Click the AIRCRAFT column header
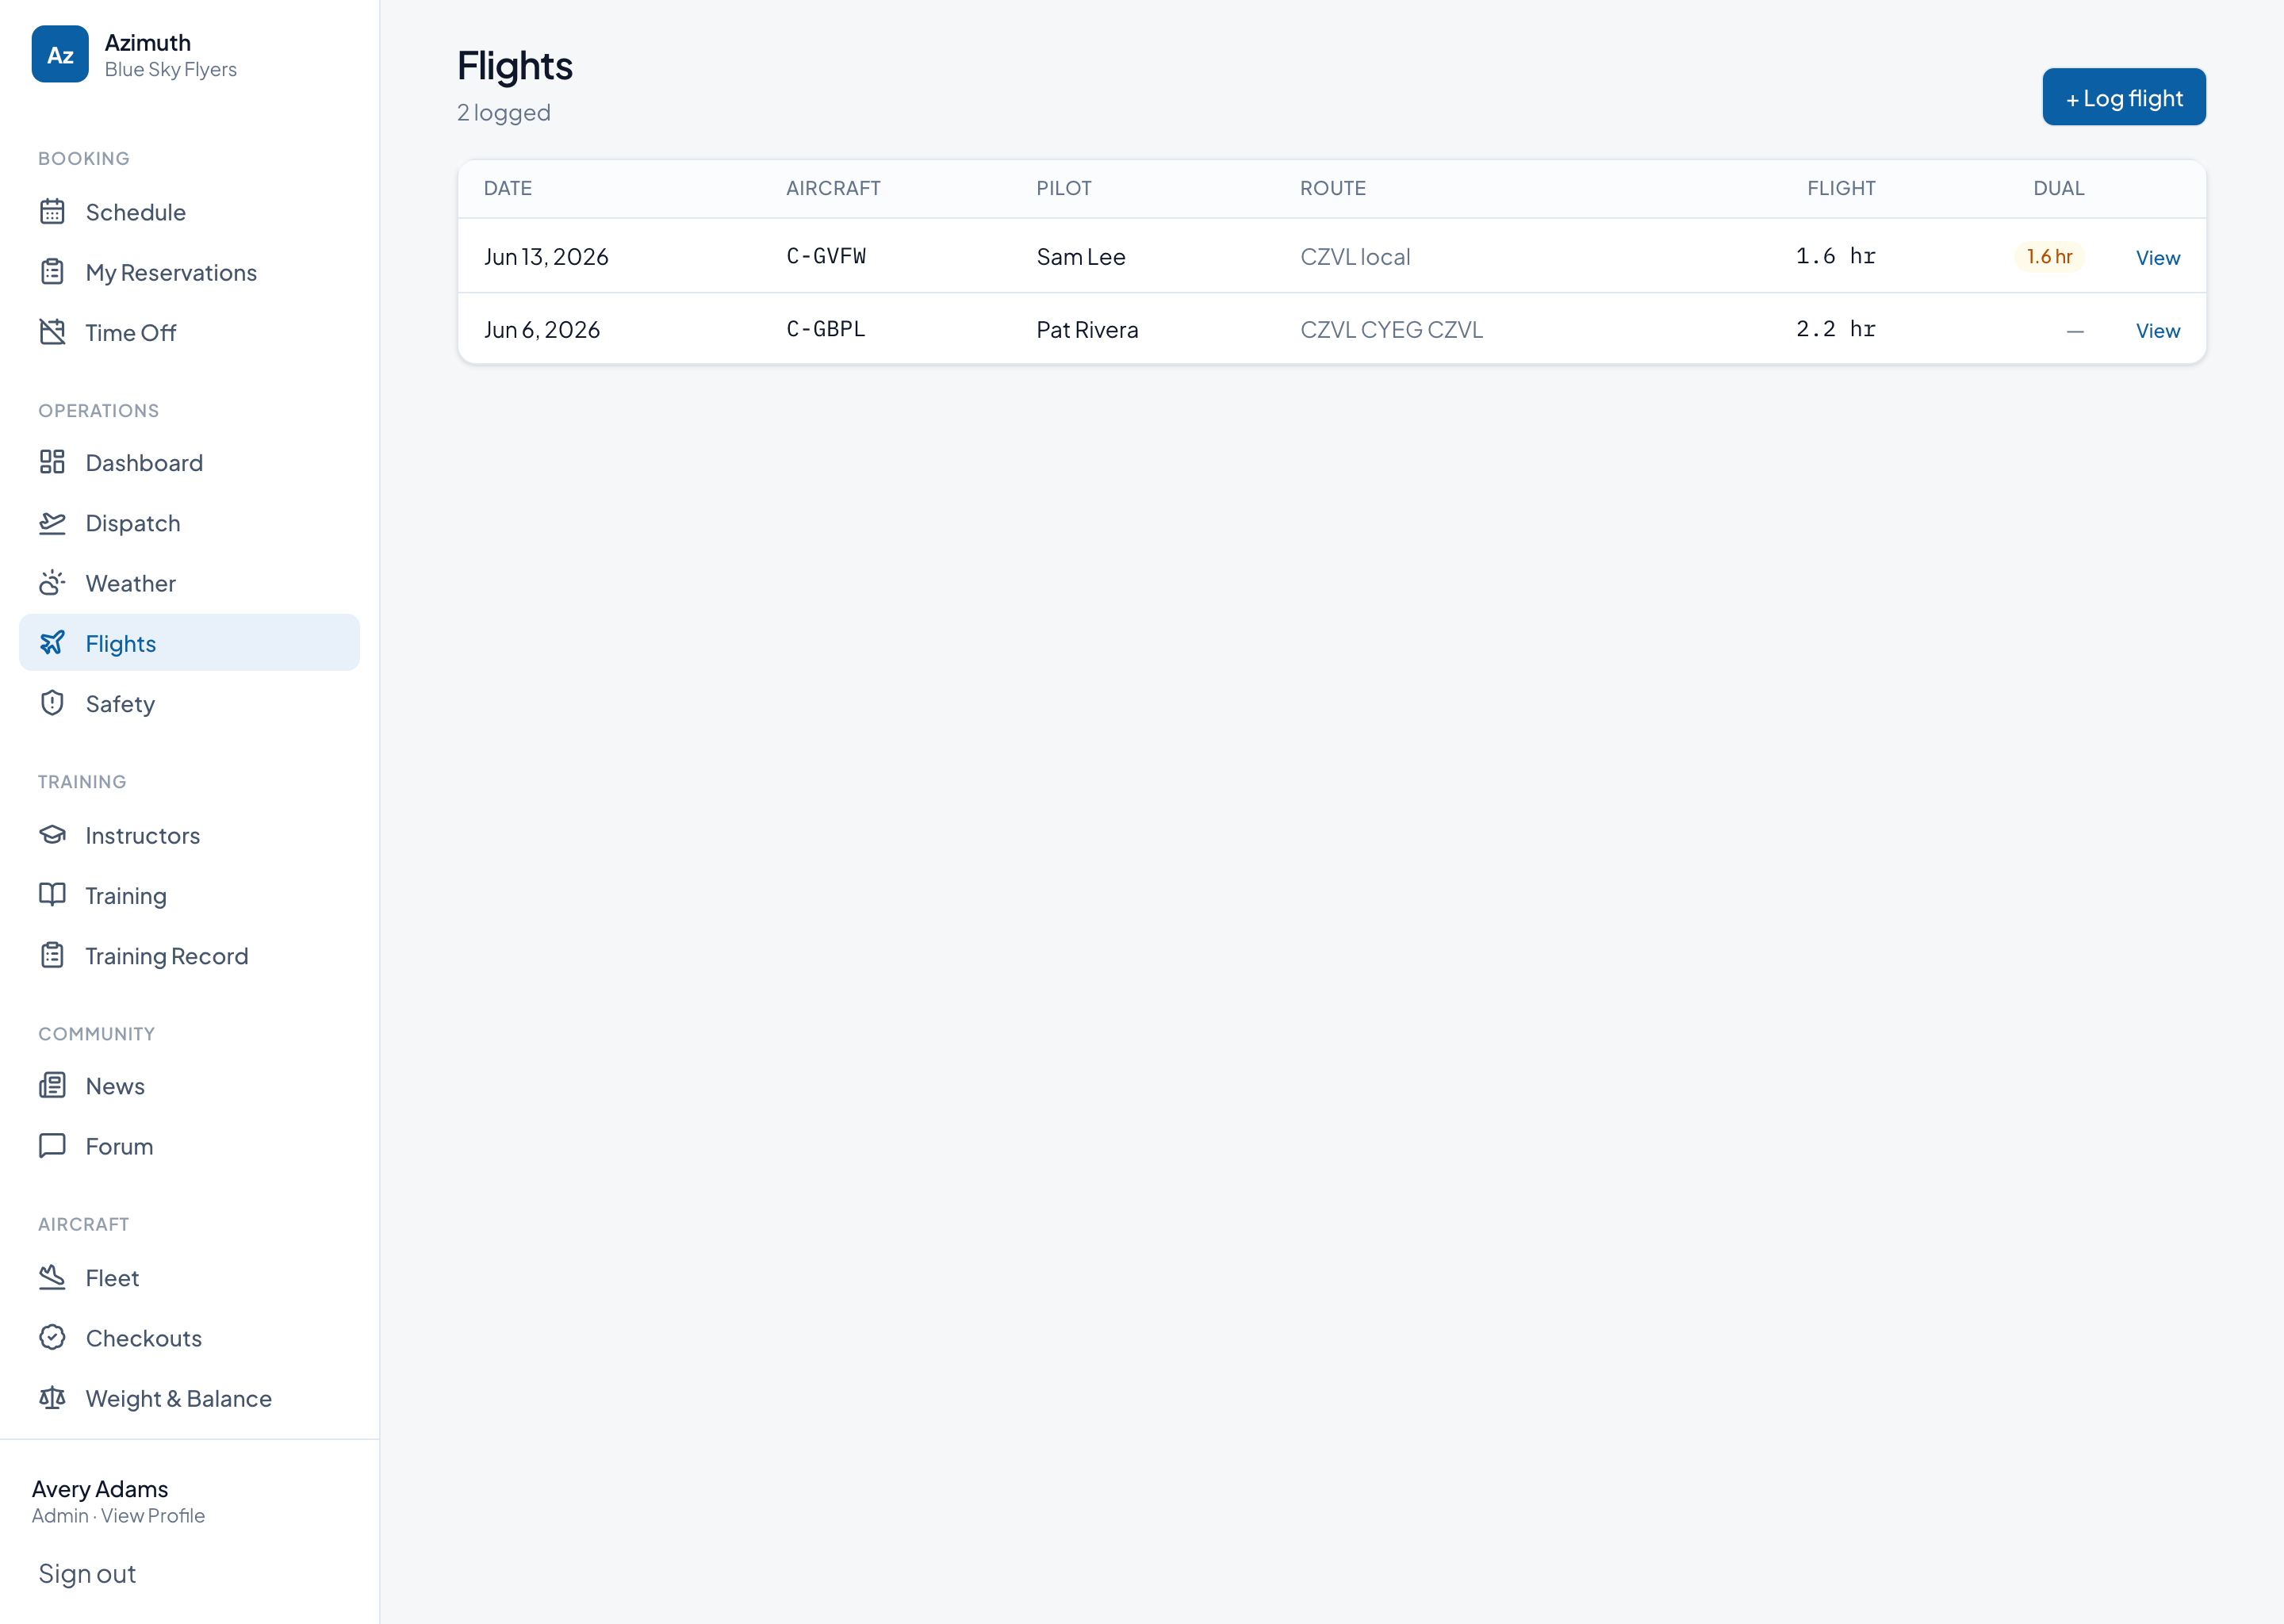The height and width of the screenshot is (1624, 2284). [x=833, y=188]
